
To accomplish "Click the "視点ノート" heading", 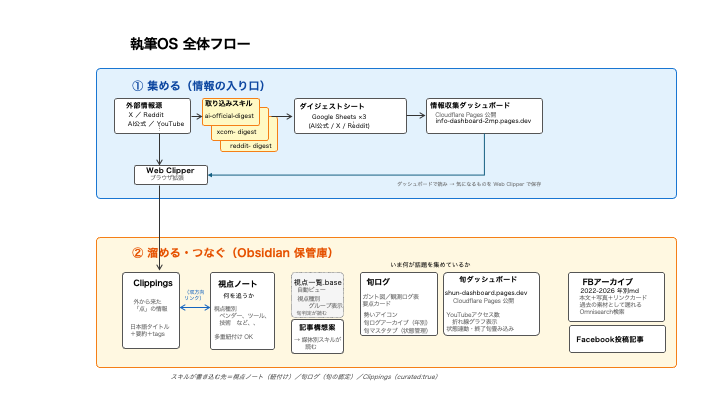I will click(x=237, y=284).
